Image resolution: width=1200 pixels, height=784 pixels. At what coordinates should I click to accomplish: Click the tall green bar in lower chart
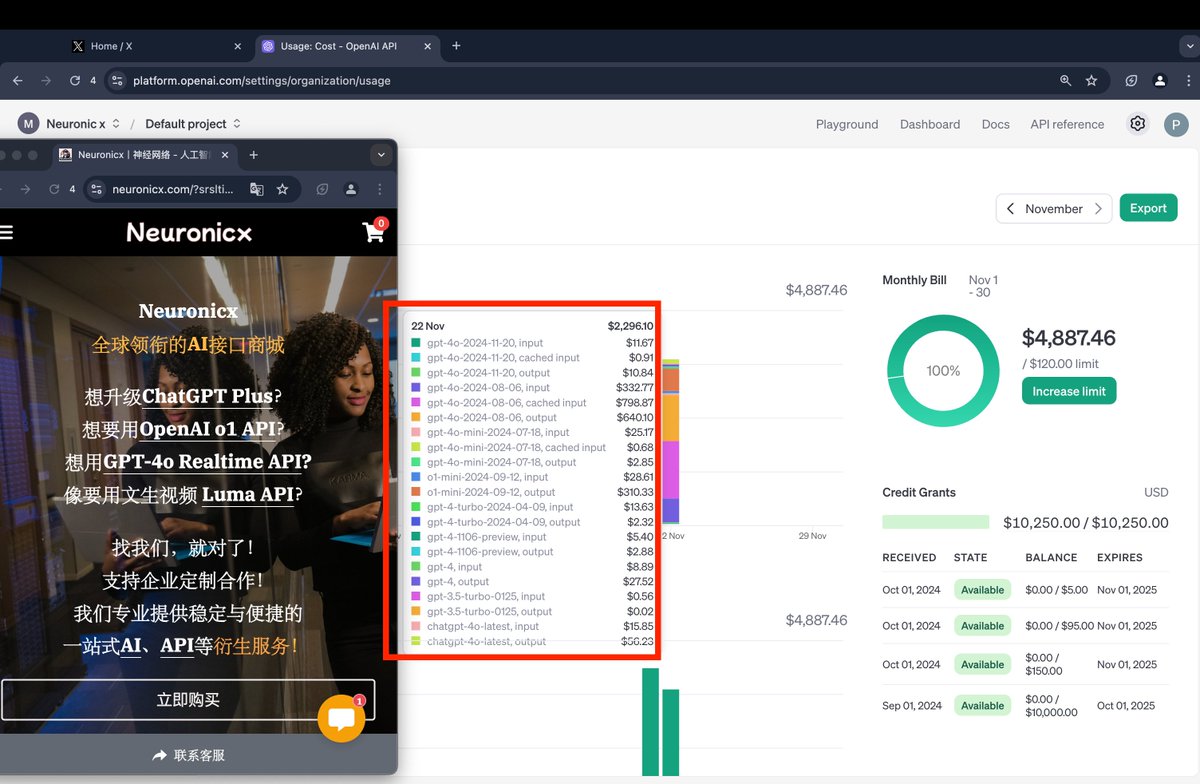coord(650,722)
